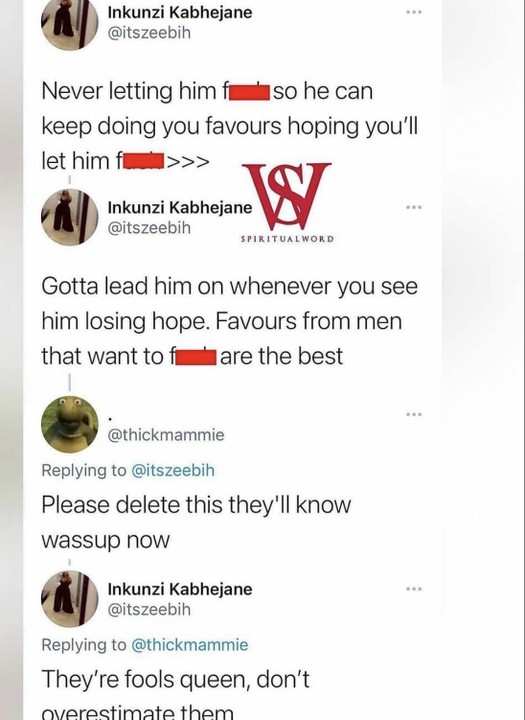Open avatar on second Inkunzi Kabhejane tweet
525x720 pixels.
(x=70, y=217)
